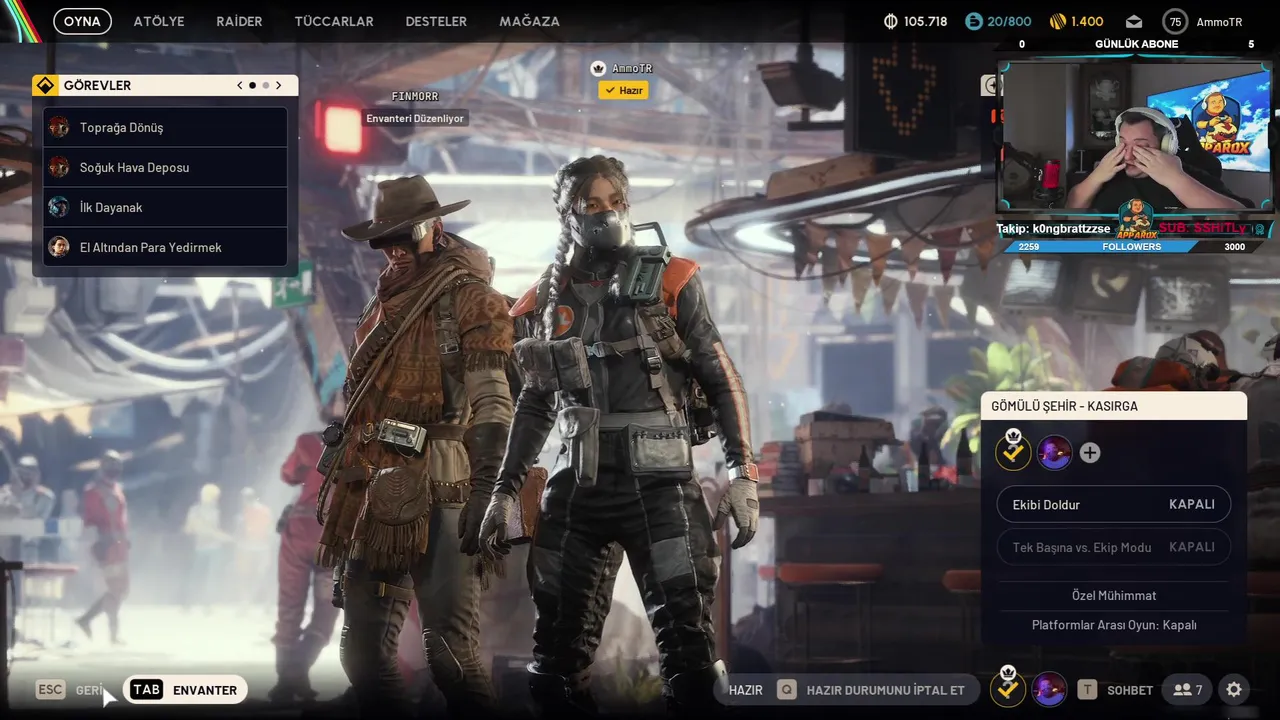
Task: Click the ready checkmark squad slot in panel
Action: coord(1013,451)
